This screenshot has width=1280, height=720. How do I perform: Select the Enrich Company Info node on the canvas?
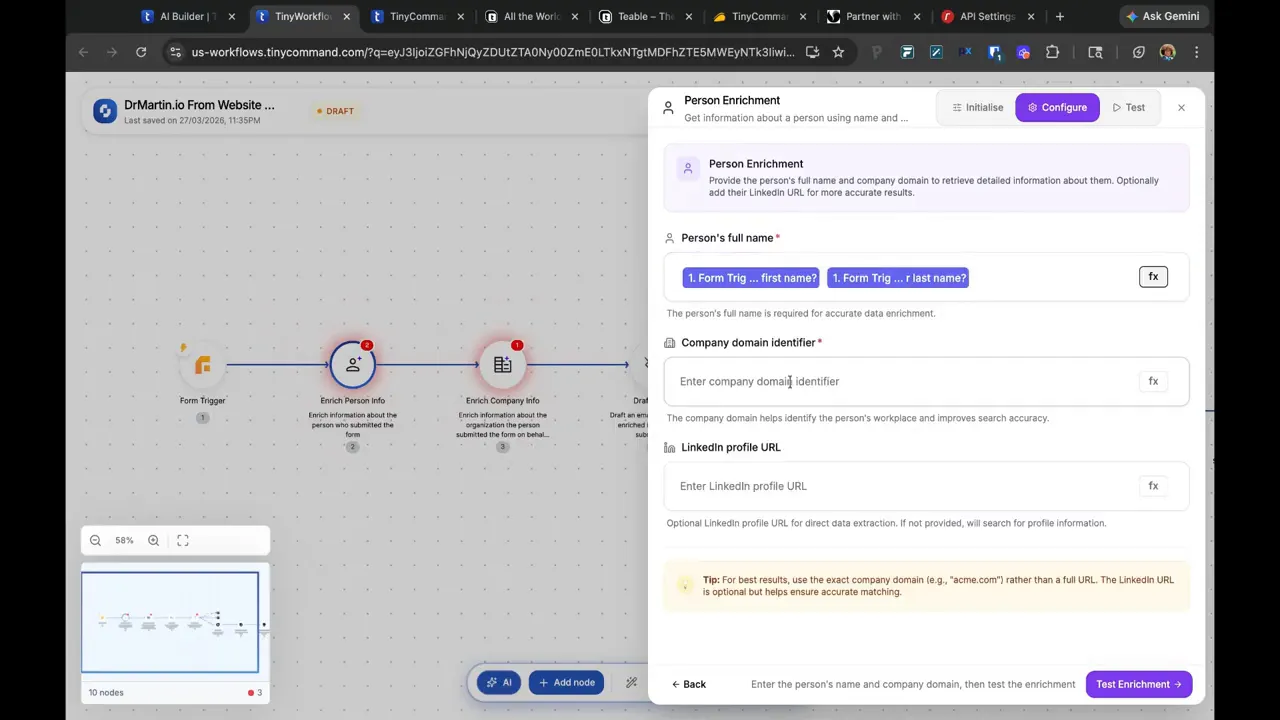coord(502,363)
